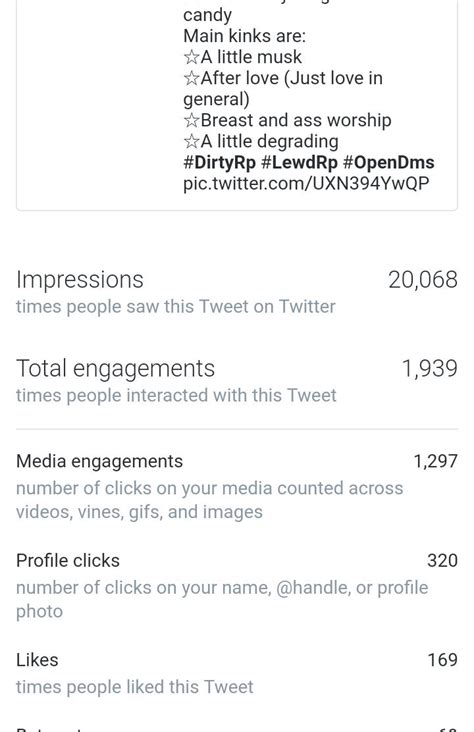474x732 pixels.
Task: Click 'times people liked this Tweet' description
Action: [134, 687]
